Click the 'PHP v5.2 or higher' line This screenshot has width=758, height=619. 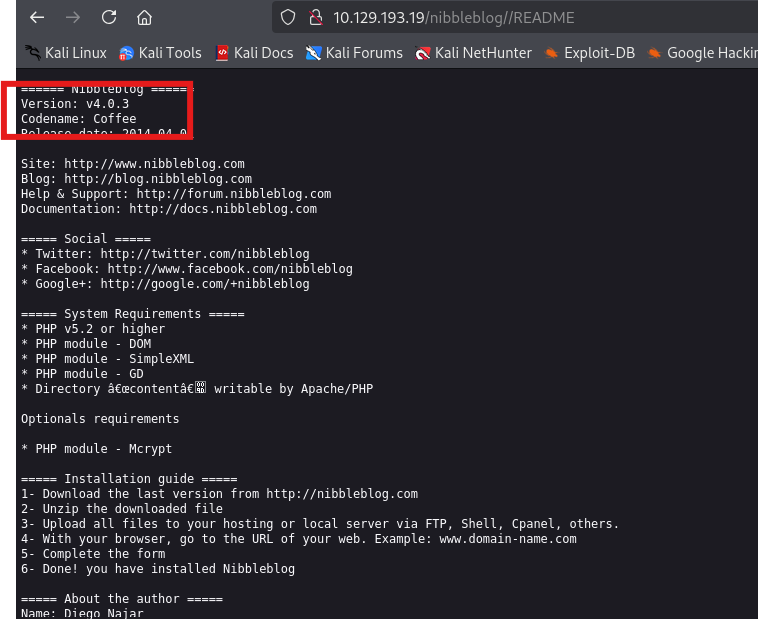click(x=93, y=328)
